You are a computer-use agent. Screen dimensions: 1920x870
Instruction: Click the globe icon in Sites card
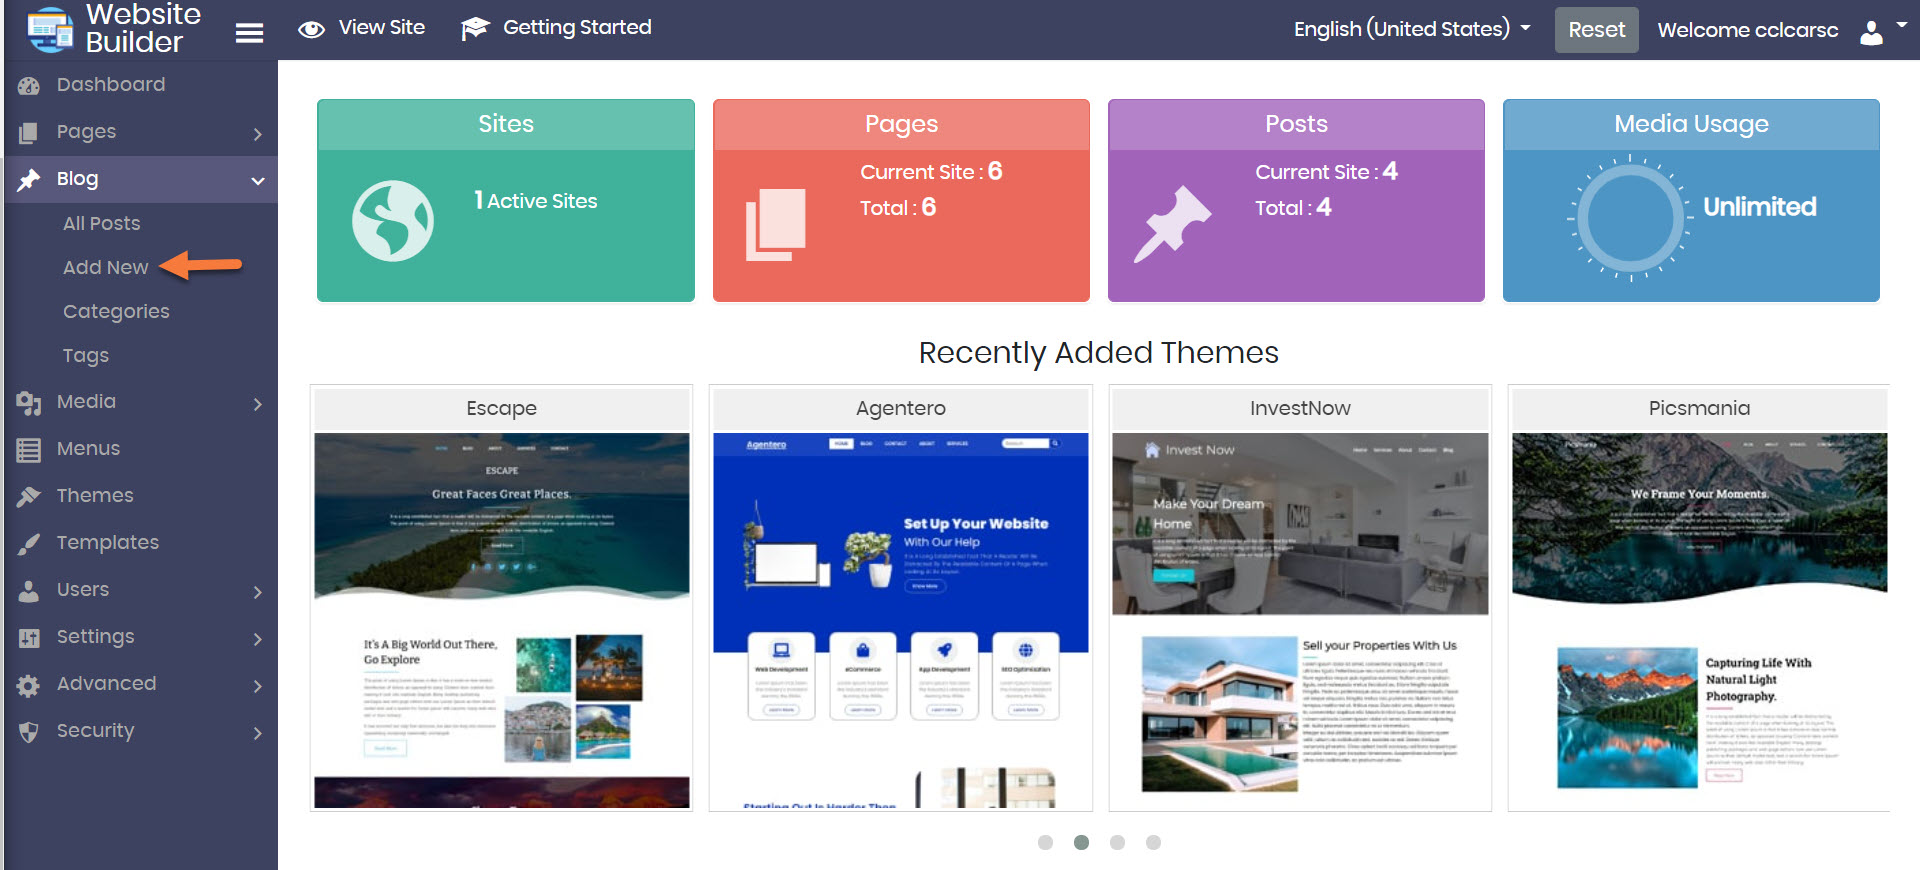click(x=393, y=221)
